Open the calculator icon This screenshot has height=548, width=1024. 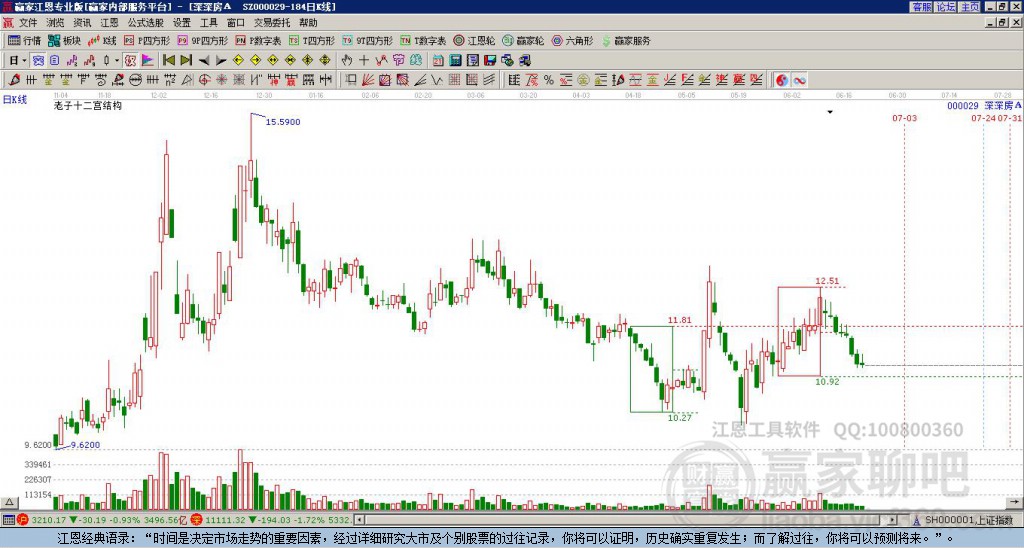point(455,61)
